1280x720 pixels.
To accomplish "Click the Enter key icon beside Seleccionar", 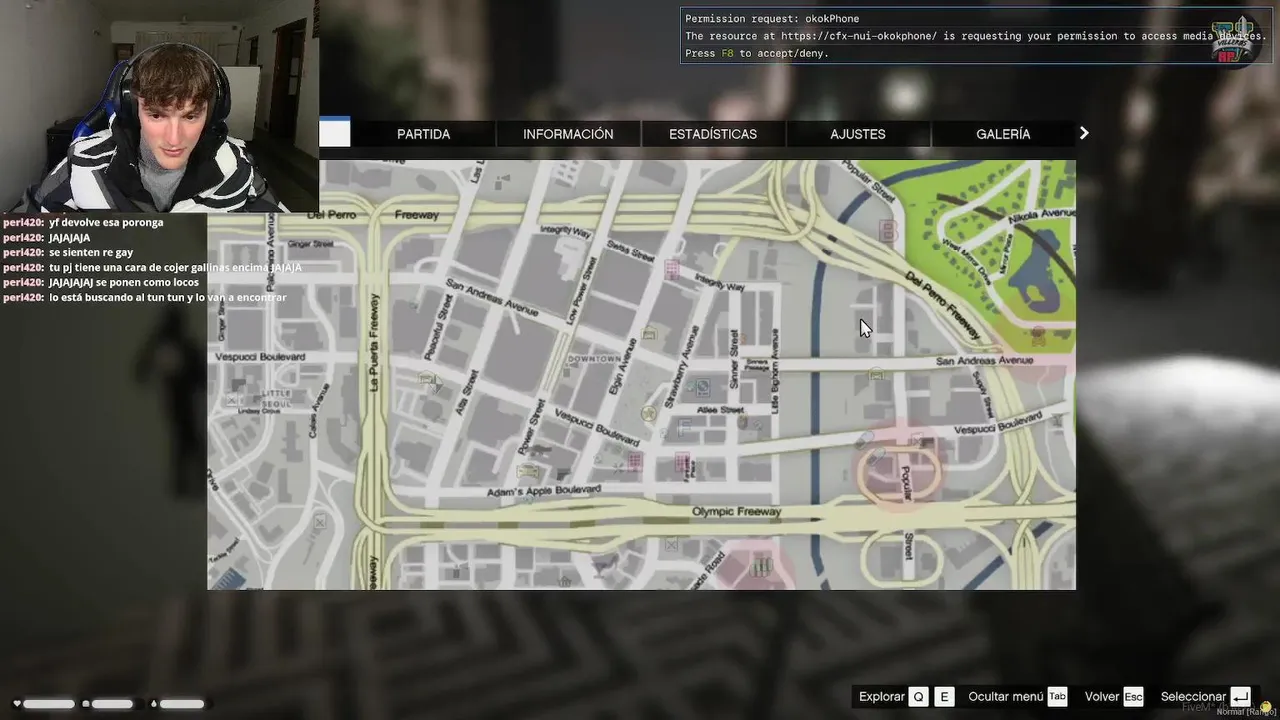I will pos(1240,697).
